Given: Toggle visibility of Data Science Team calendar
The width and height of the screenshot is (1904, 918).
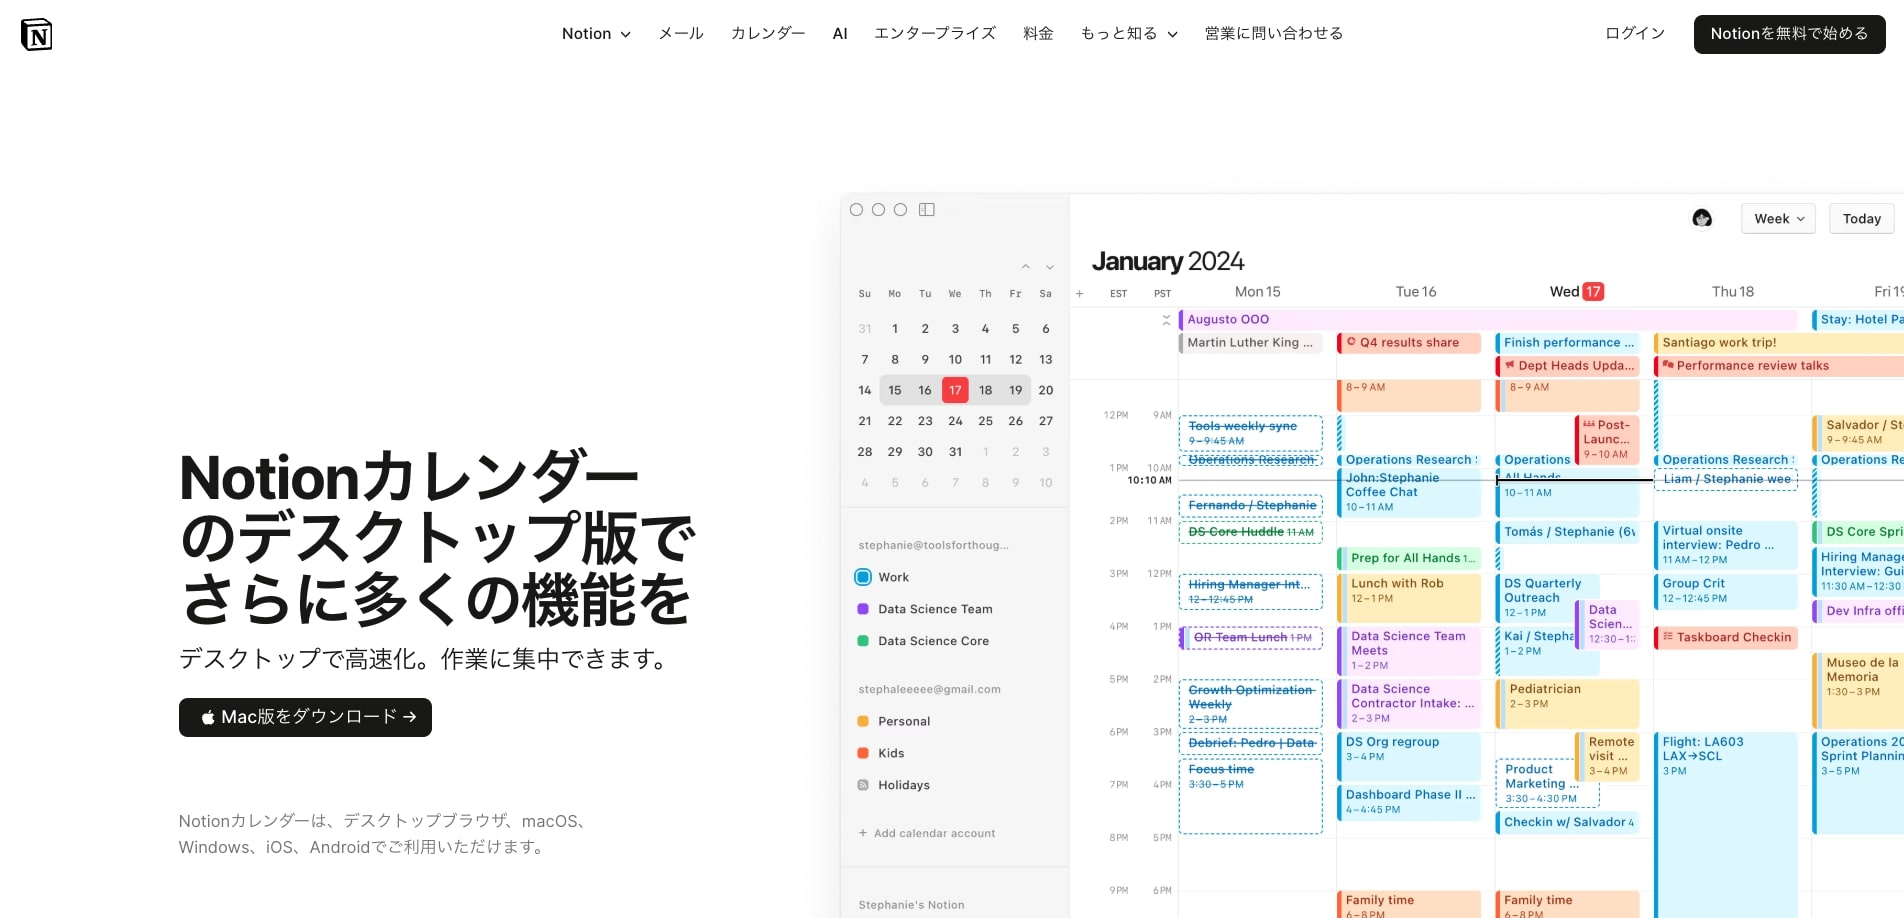Looking at the screenshot, I should [x=862, y=608].
